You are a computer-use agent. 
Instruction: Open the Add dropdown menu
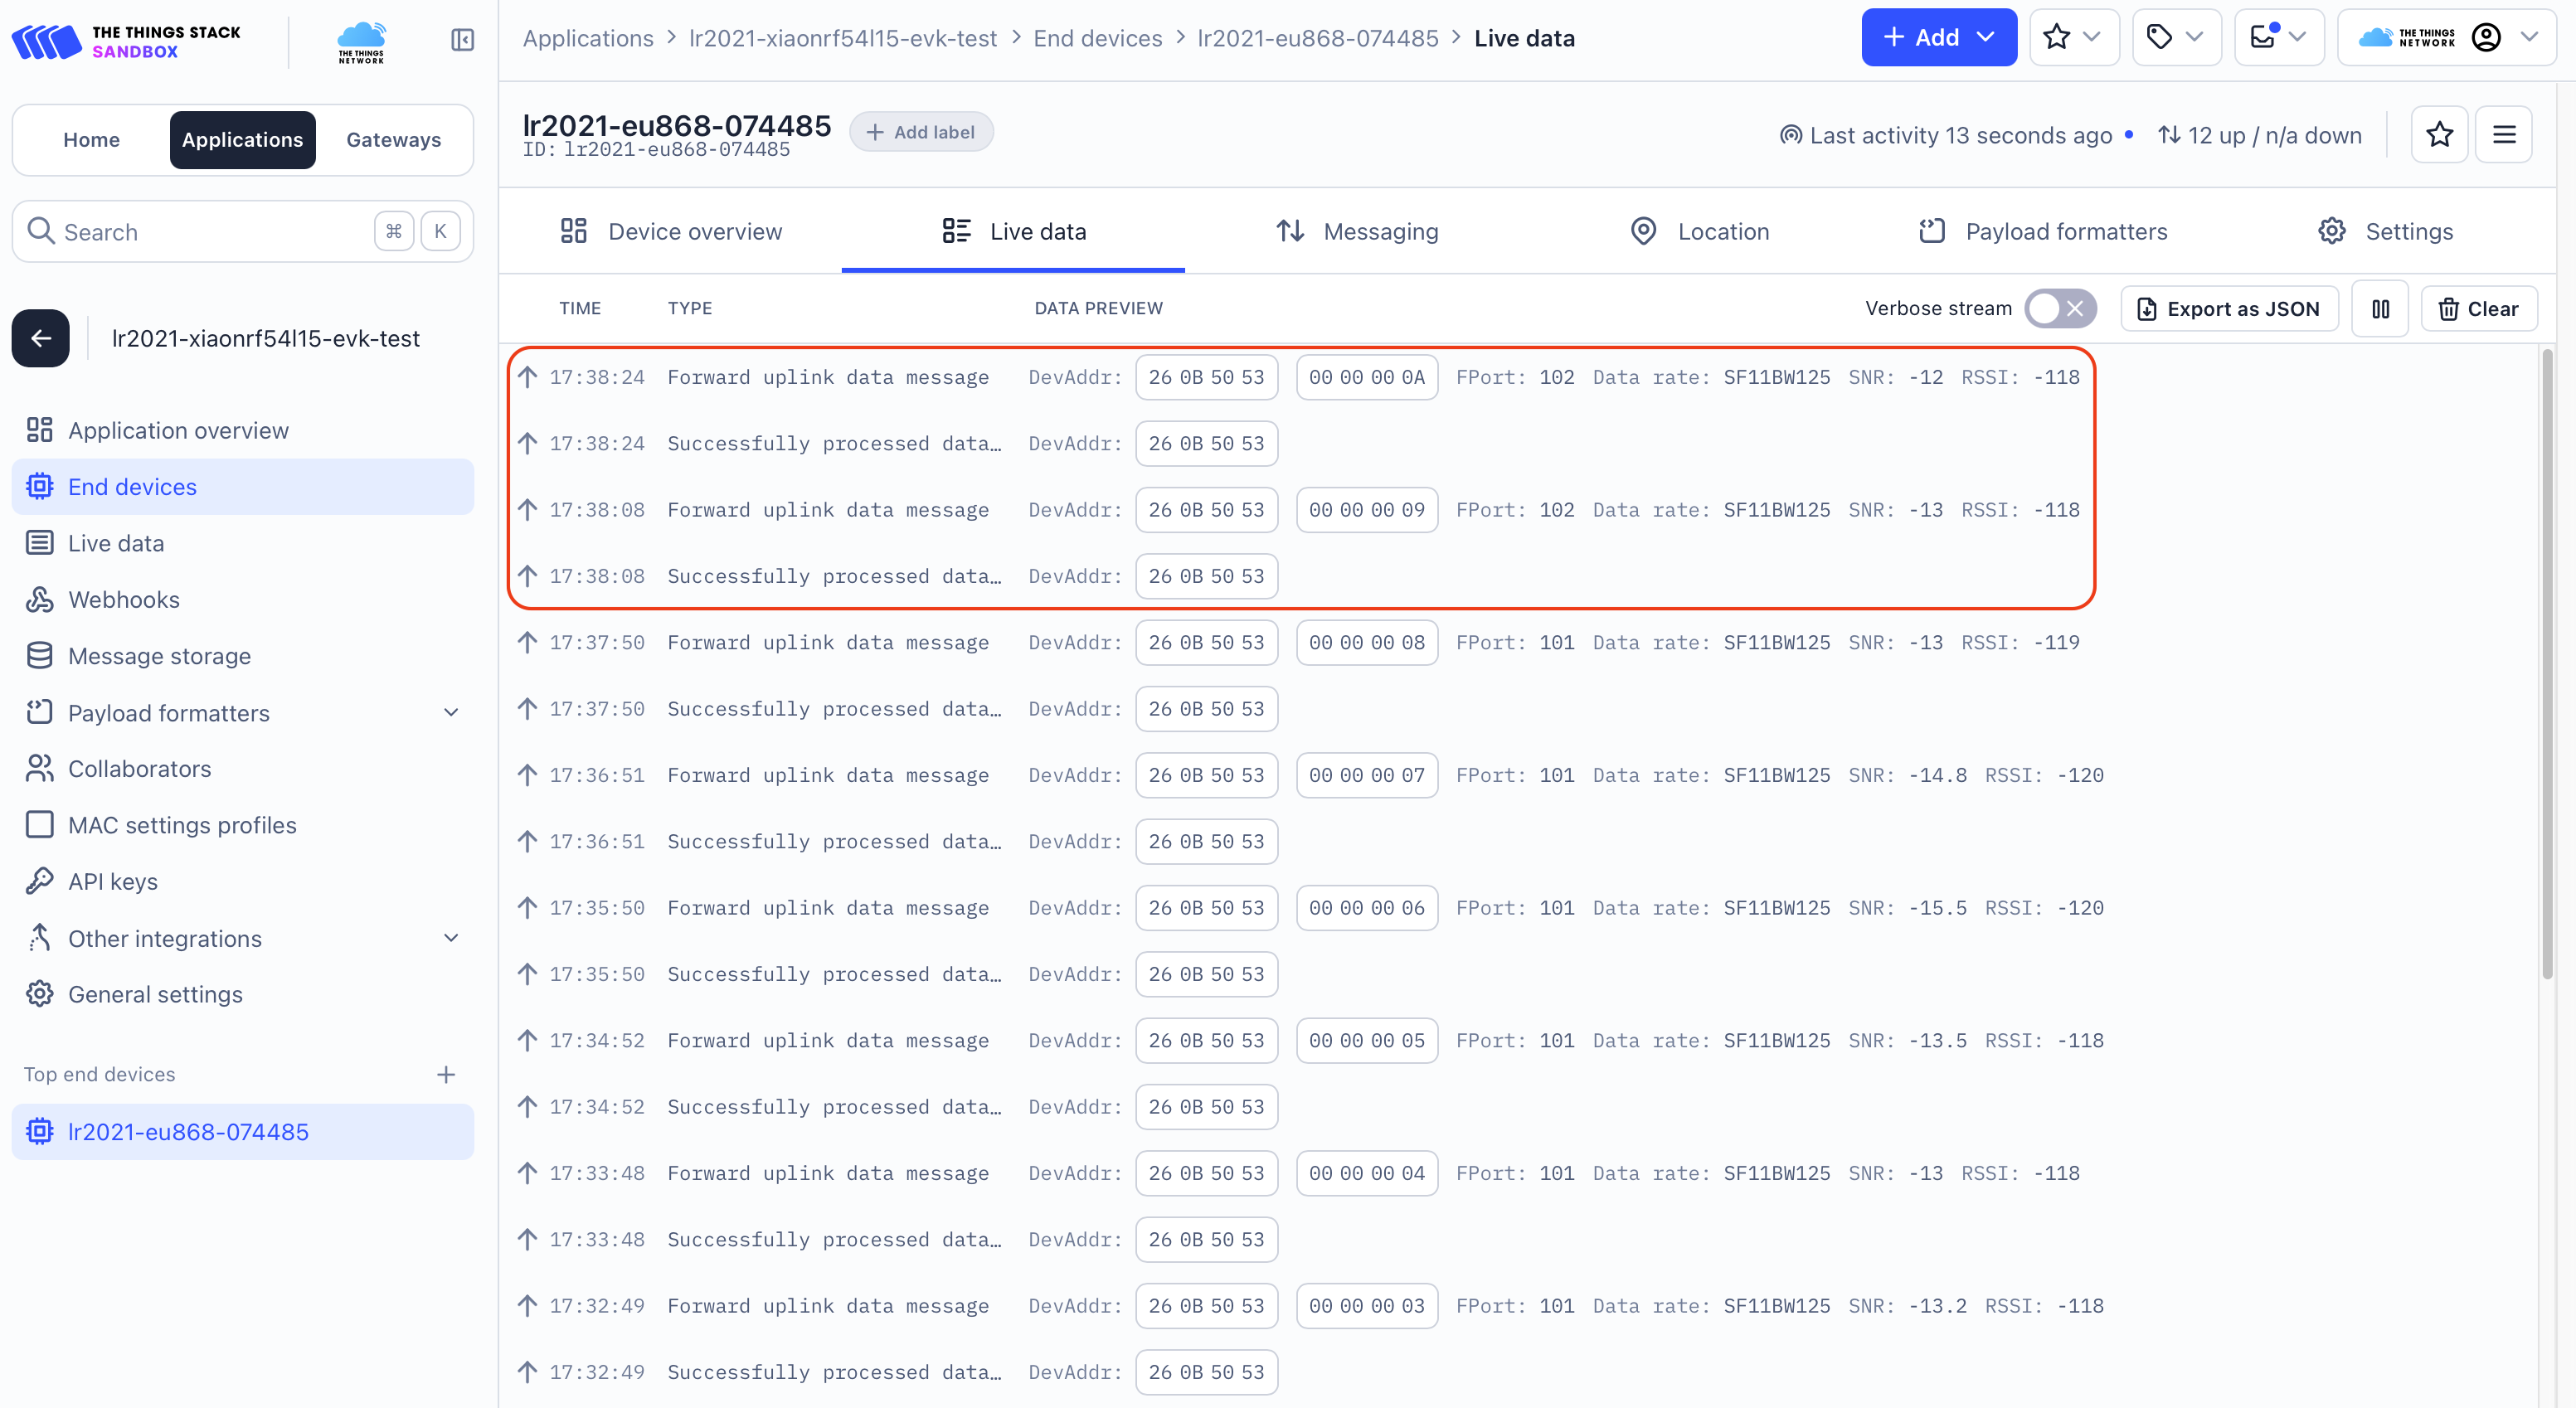(1938, 38)
